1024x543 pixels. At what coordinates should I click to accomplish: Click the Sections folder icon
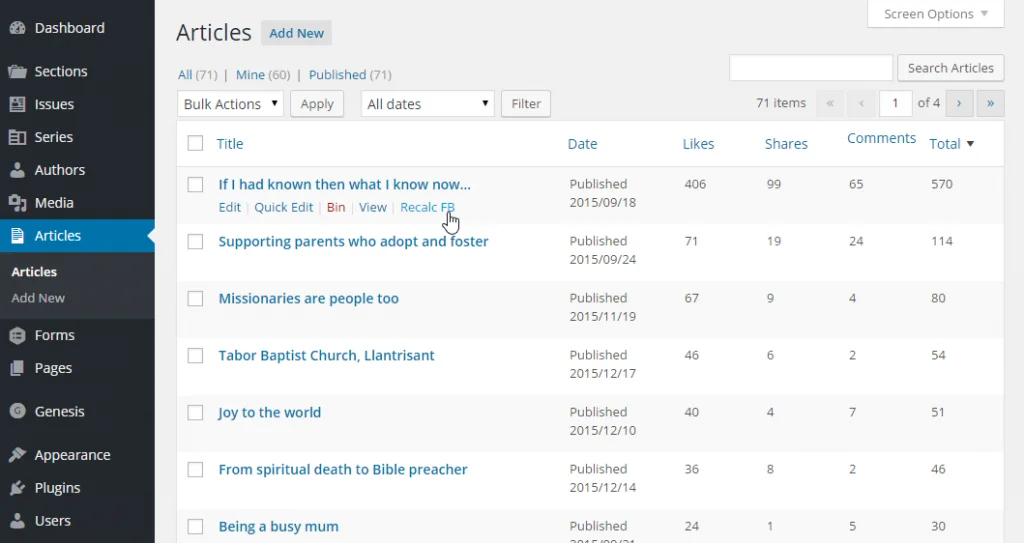click(17, 71)
